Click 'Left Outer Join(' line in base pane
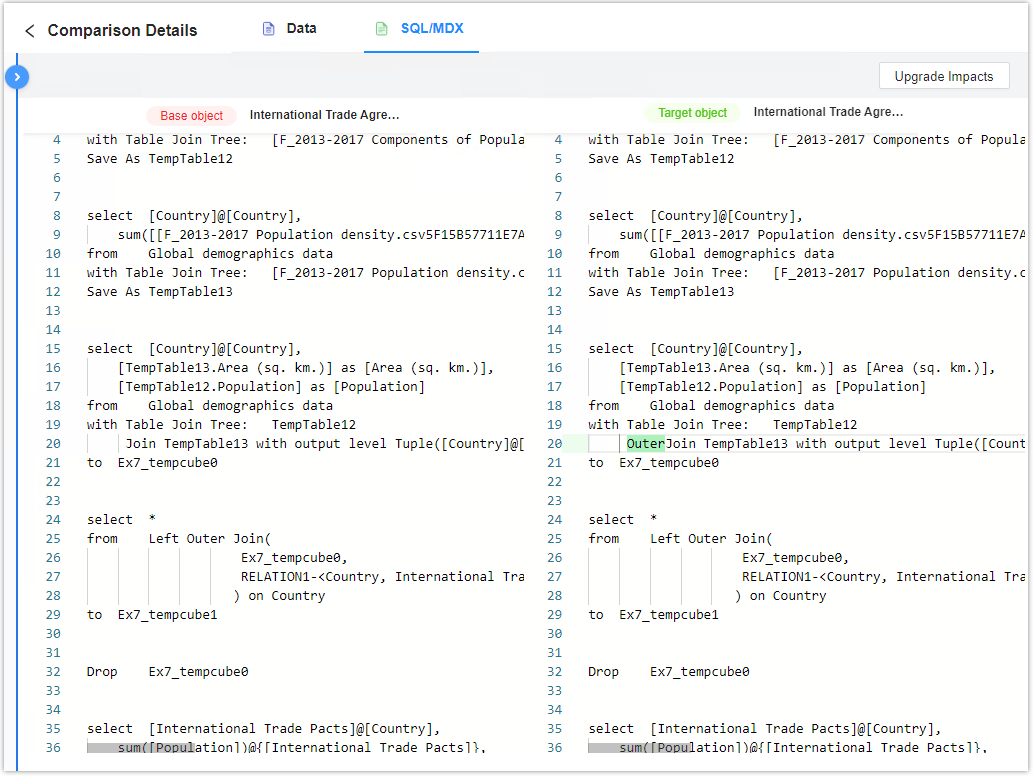 coord(209,539)
